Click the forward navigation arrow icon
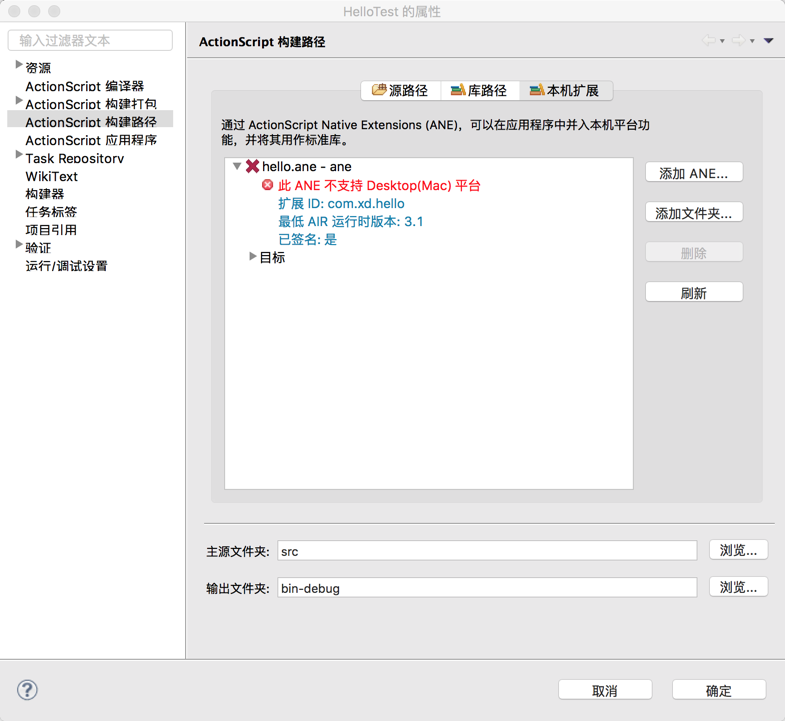This screenshot has width=785, height=721. [738, 41]
